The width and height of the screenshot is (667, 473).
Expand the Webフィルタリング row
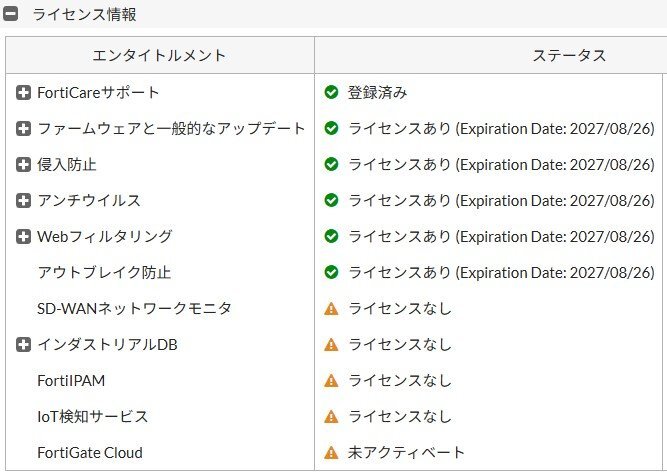pos(24,237)
